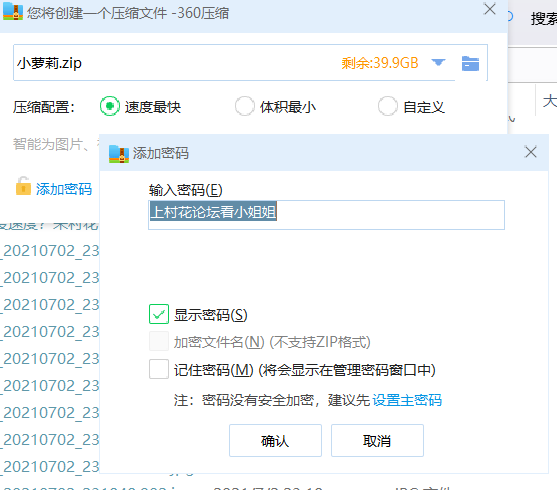Click the 取消 button
The width and height of the screenshot is (557, 490).
coord(377,440)
